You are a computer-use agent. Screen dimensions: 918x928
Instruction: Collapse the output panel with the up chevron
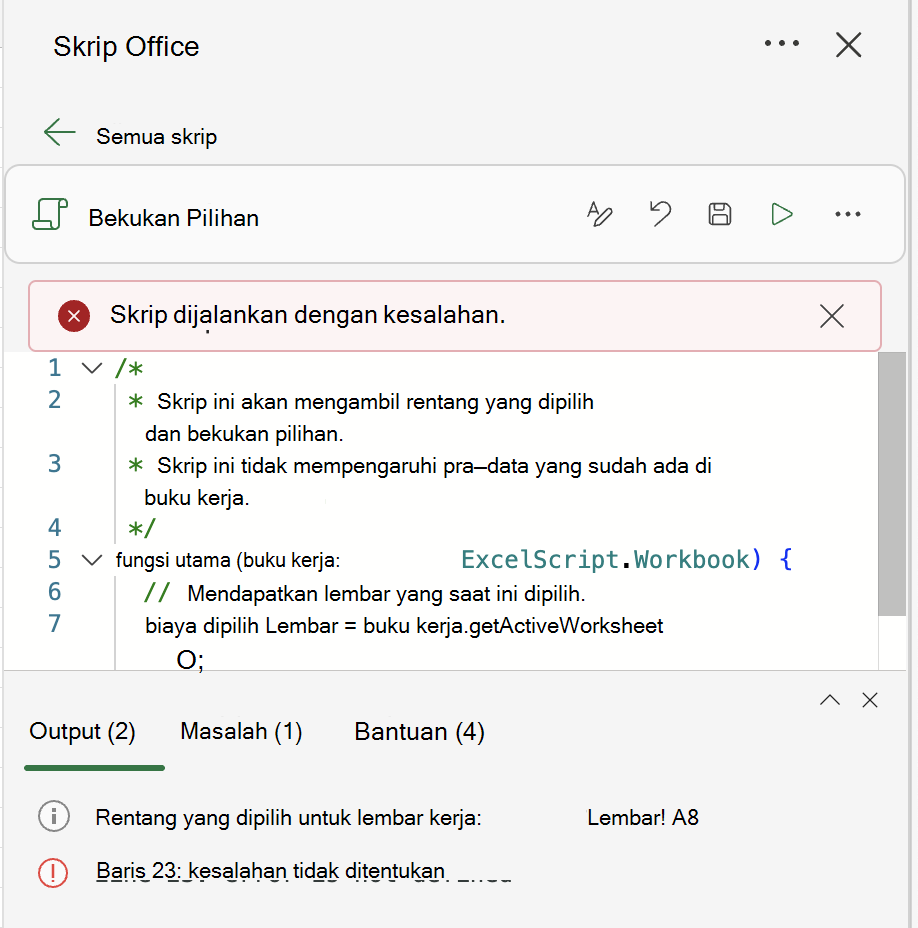pyautogui.click(x=830, y=700)
